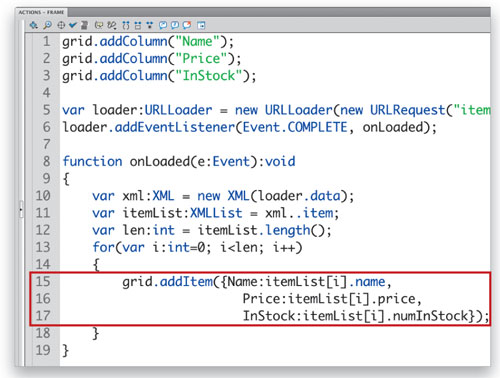Expand the hidden toolbox via the left edge handle
Image resolution: width=500 pixels, height=378 pixels.
pos(21,210)
